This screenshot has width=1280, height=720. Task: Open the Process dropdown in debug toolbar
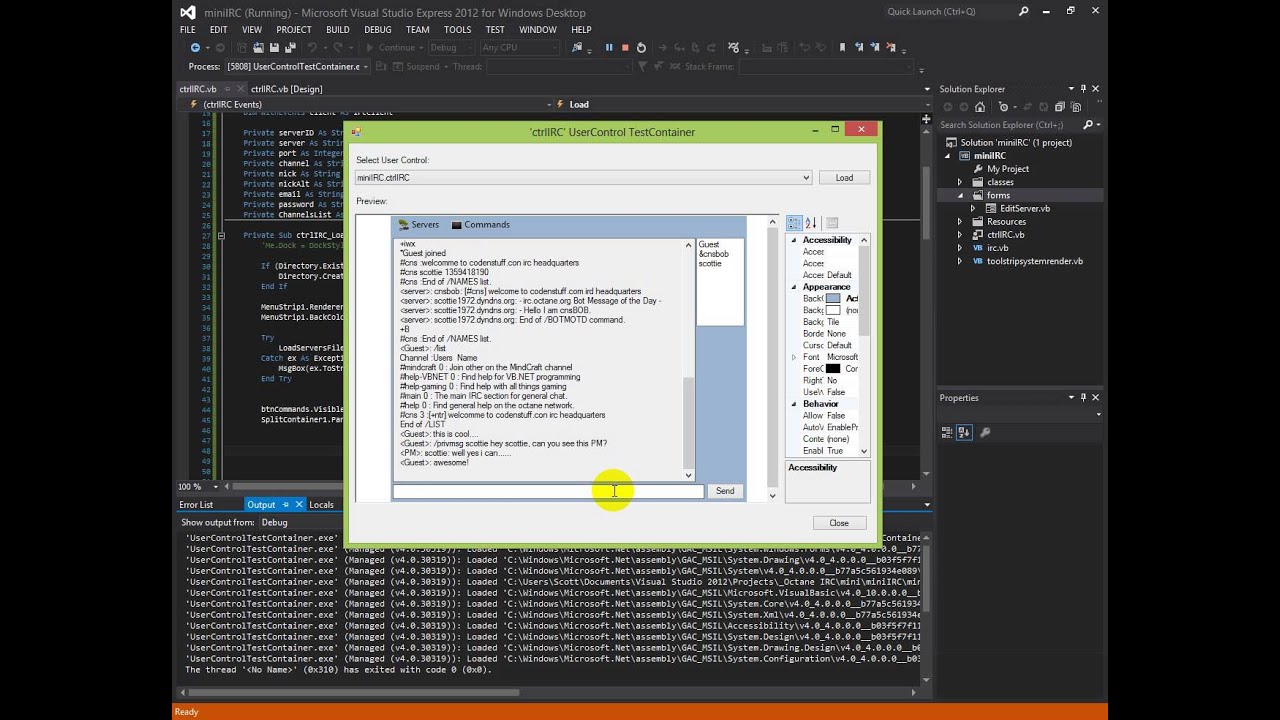[365, 67]
